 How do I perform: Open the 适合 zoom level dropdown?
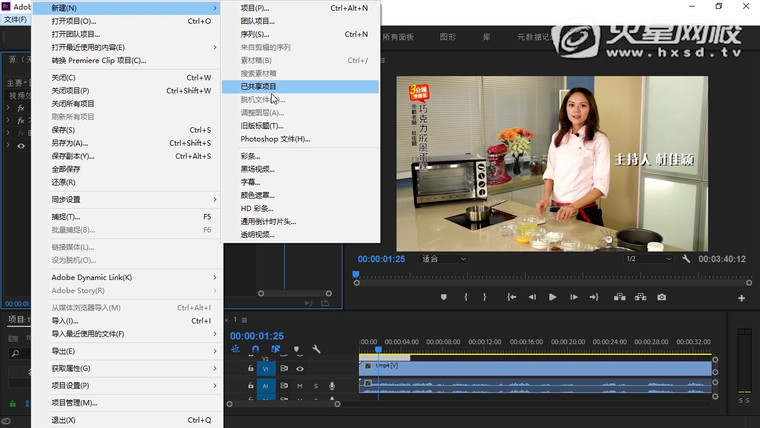[443, 259]
